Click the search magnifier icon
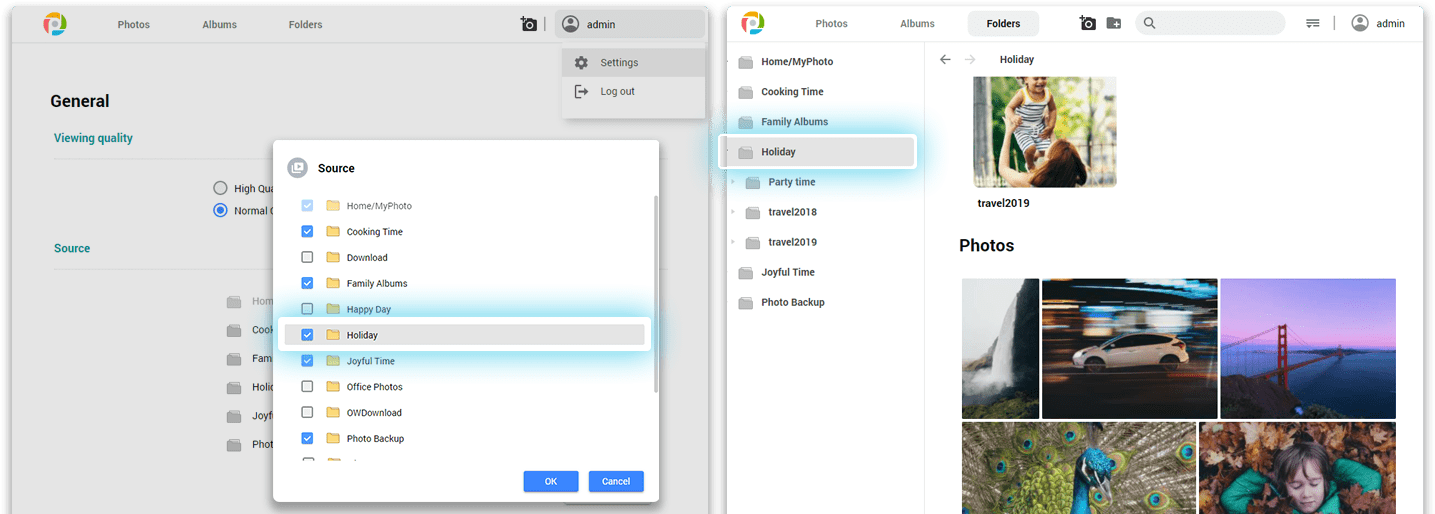This screenshot has height=514, width=1435. (x=1150, y=23)
